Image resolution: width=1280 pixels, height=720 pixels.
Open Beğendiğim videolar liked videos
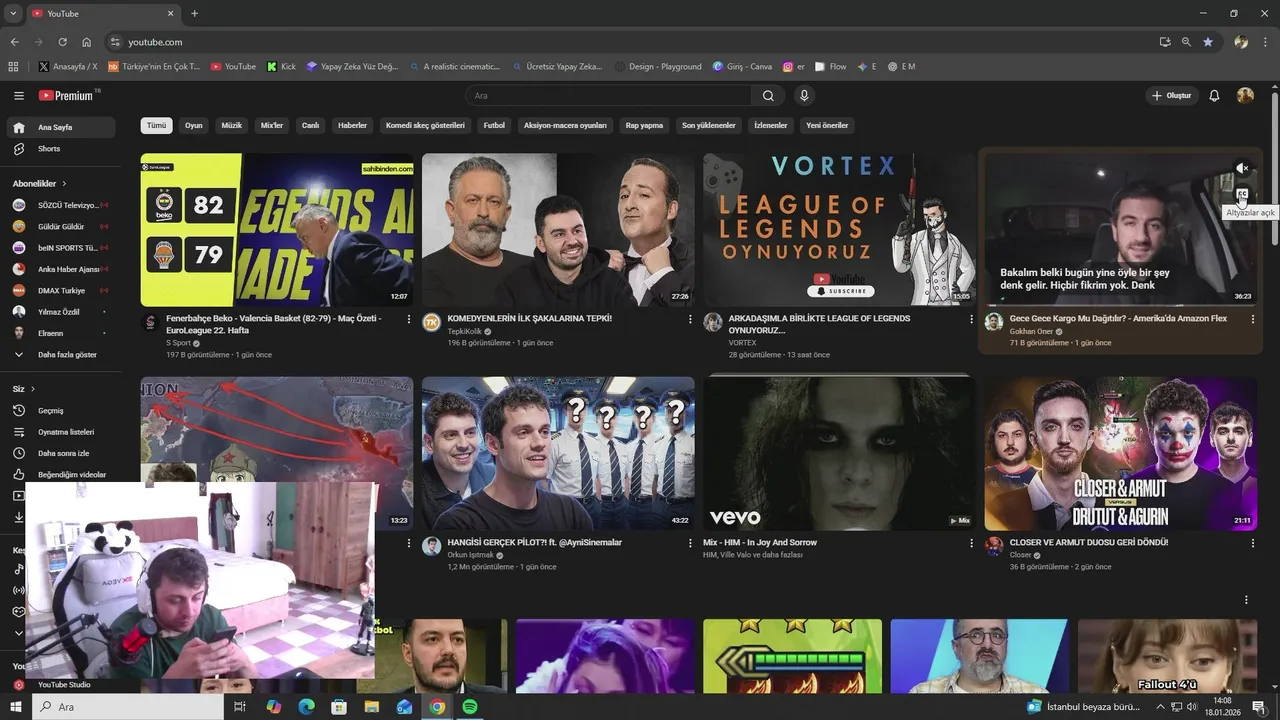[71, 475]
